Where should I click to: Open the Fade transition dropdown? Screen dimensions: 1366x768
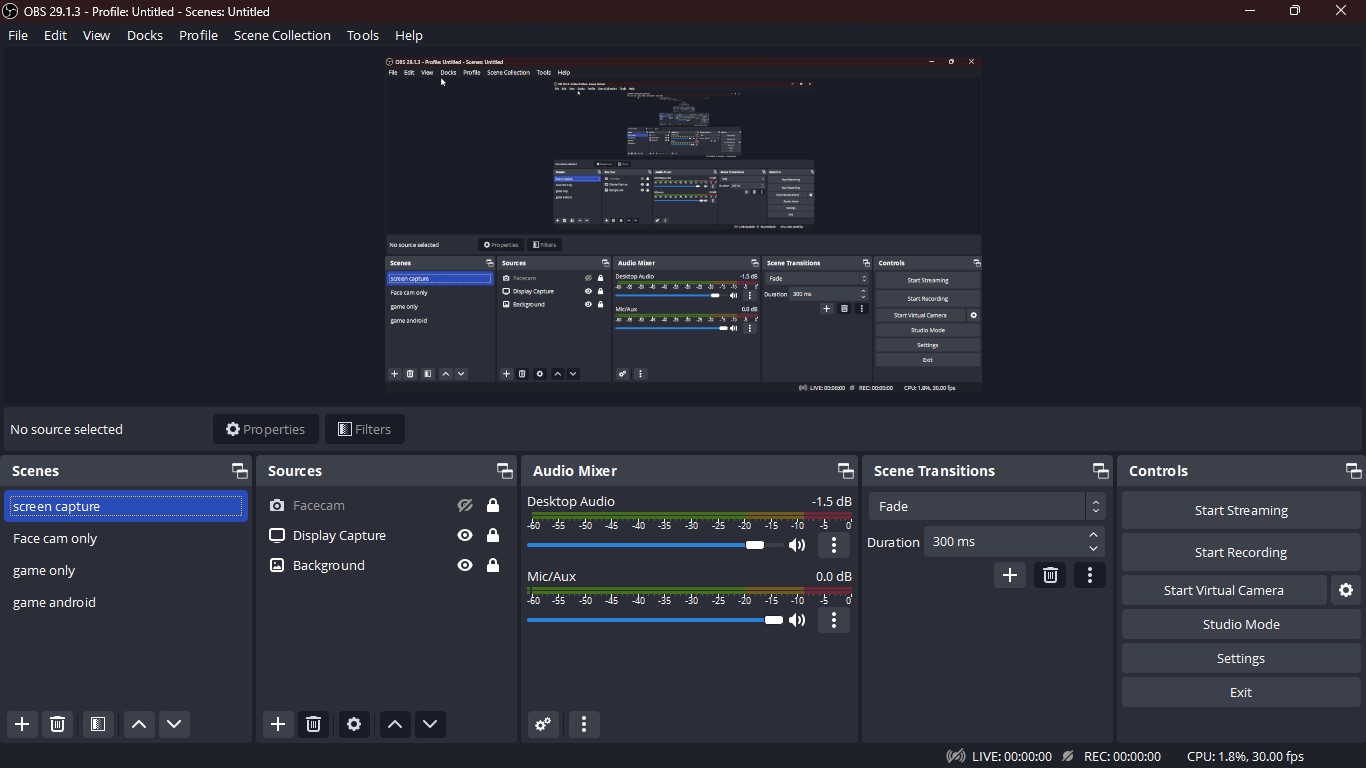pos(986,506)
